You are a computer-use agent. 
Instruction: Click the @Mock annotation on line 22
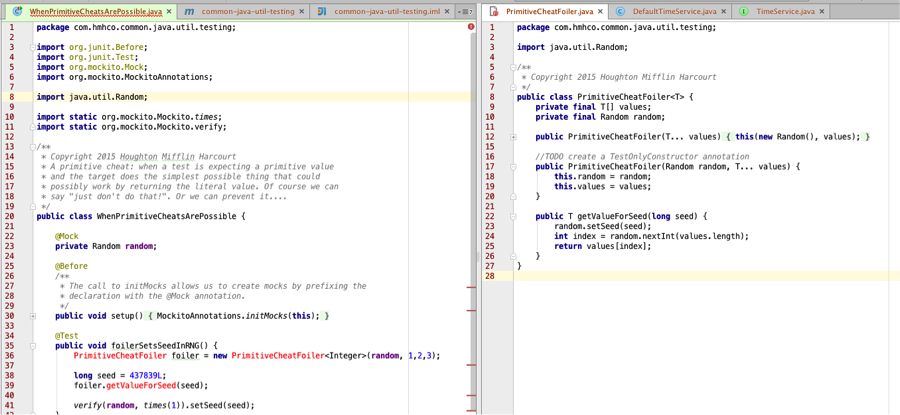pyautogui.click(x=67, y=236)
